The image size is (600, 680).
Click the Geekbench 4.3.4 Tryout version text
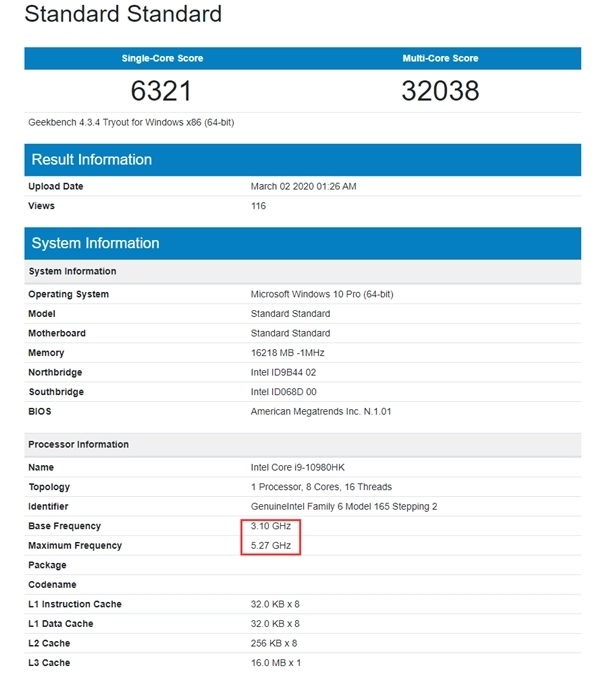click(131, 122)
